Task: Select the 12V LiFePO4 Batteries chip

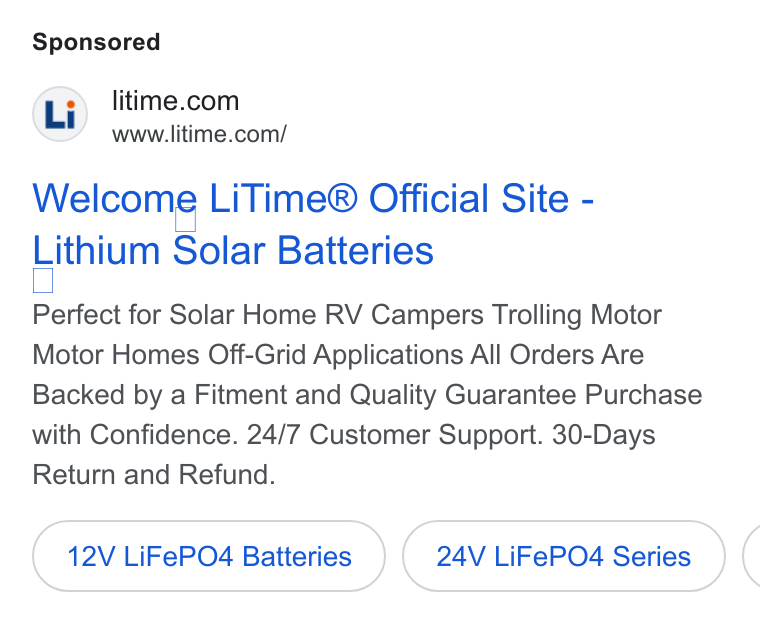Action: 209,556
